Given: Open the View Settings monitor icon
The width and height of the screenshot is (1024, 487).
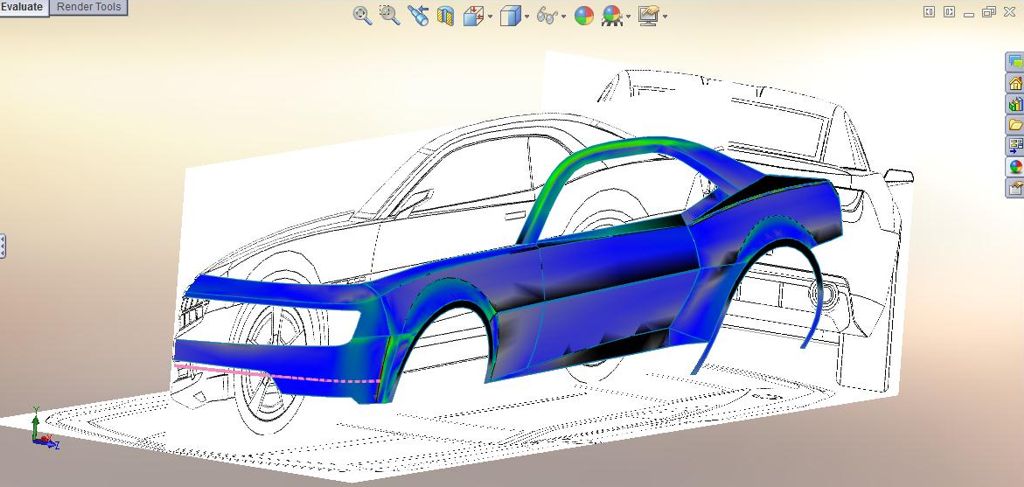Looking at the screenshot, I should pos(648,15).
